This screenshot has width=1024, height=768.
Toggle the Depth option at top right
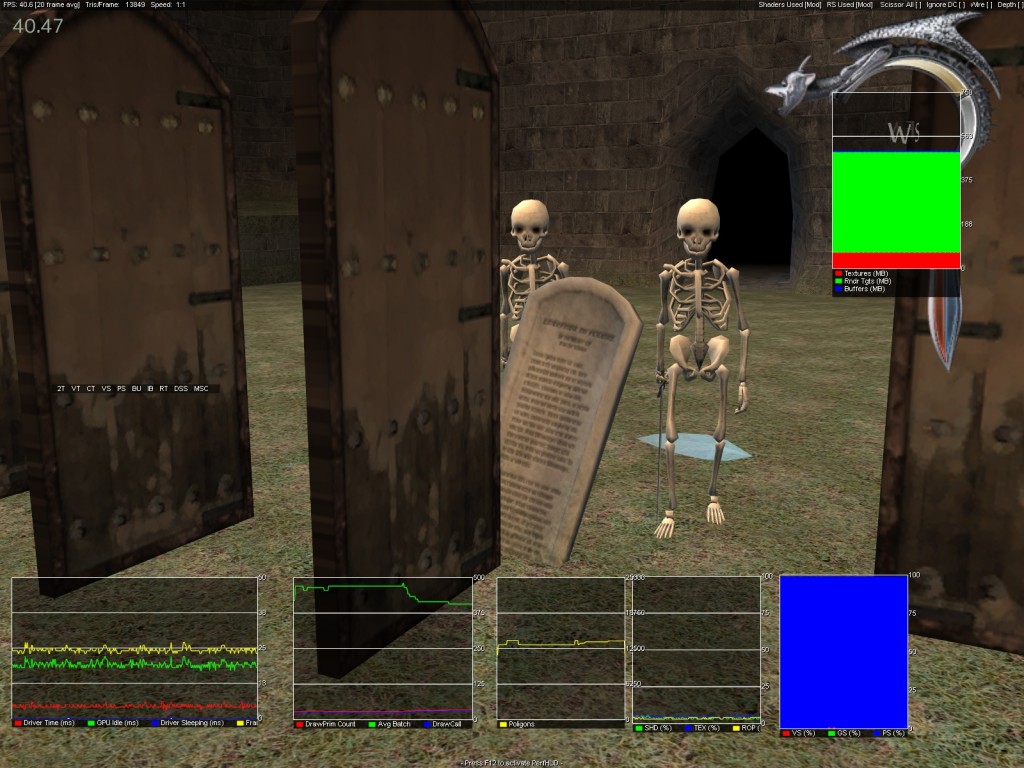[x=1010, y=5]
